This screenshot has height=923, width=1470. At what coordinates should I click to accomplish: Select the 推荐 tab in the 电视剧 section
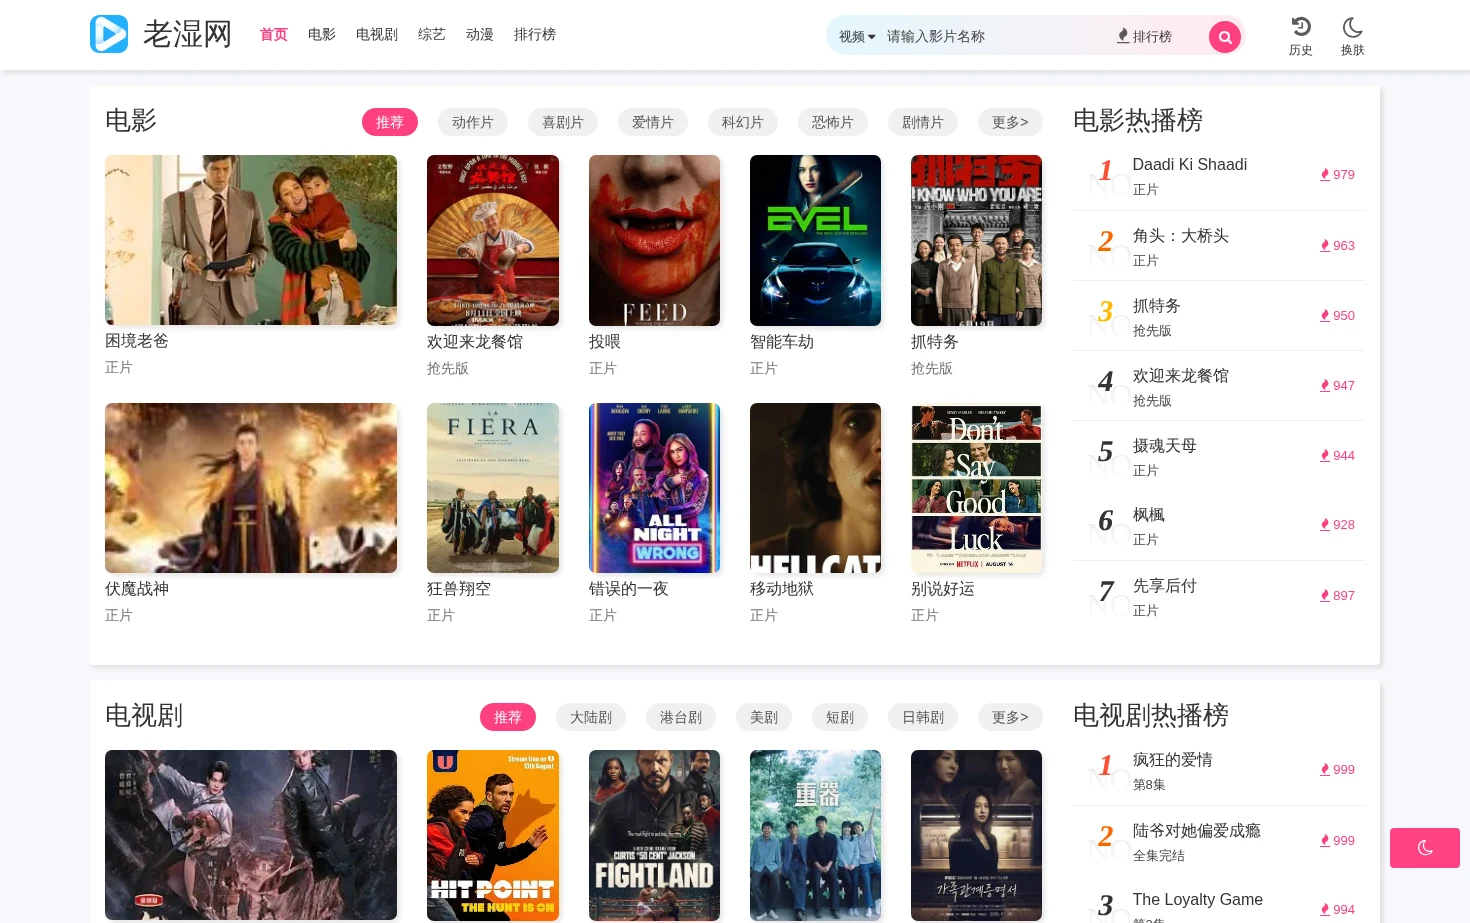508,717
